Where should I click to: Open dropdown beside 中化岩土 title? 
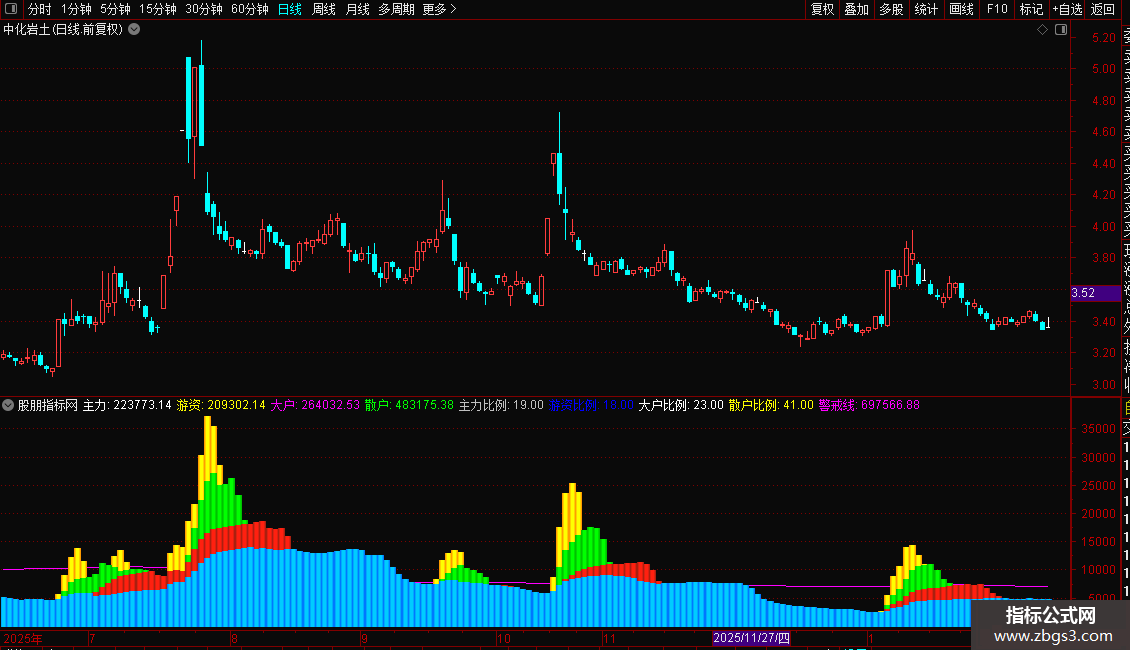coord(134,30)
